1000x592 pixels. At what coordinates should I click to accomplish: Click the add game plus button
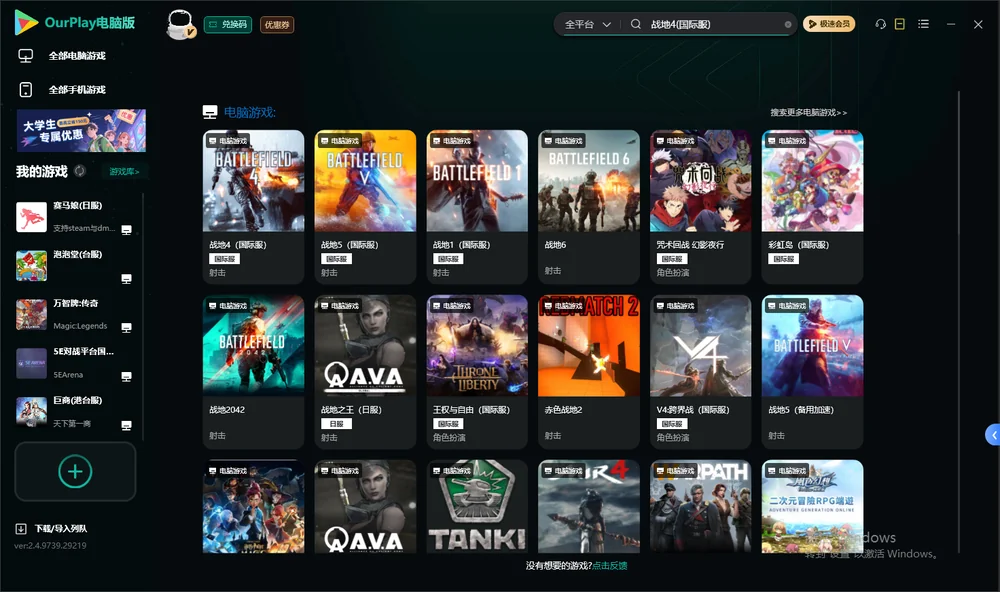pos(75,471)
